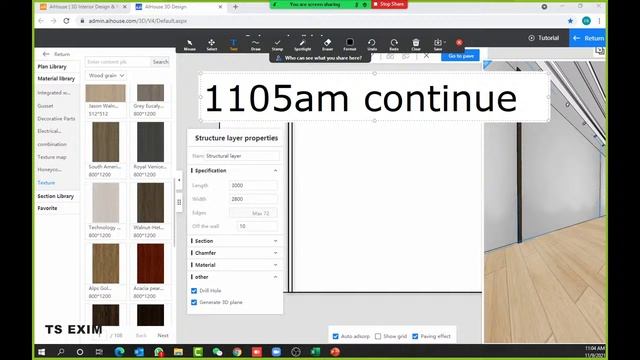Toggle the Paving effect checkbox
The width and height of the screenshot is (640, 360).
(x=415, y=336)
